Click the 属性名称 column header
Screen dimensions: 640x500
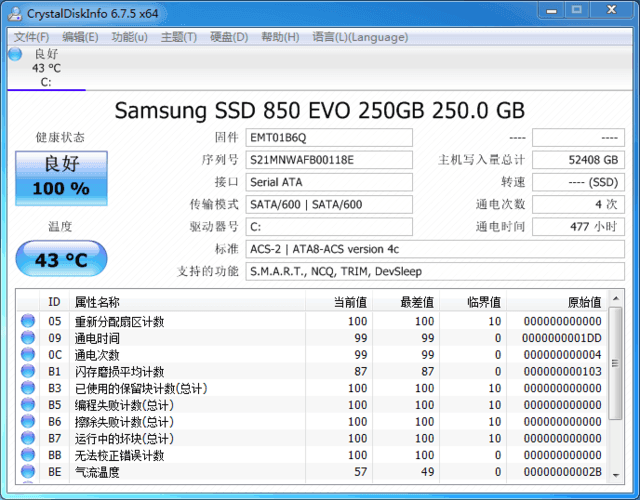tap(187, 302)
